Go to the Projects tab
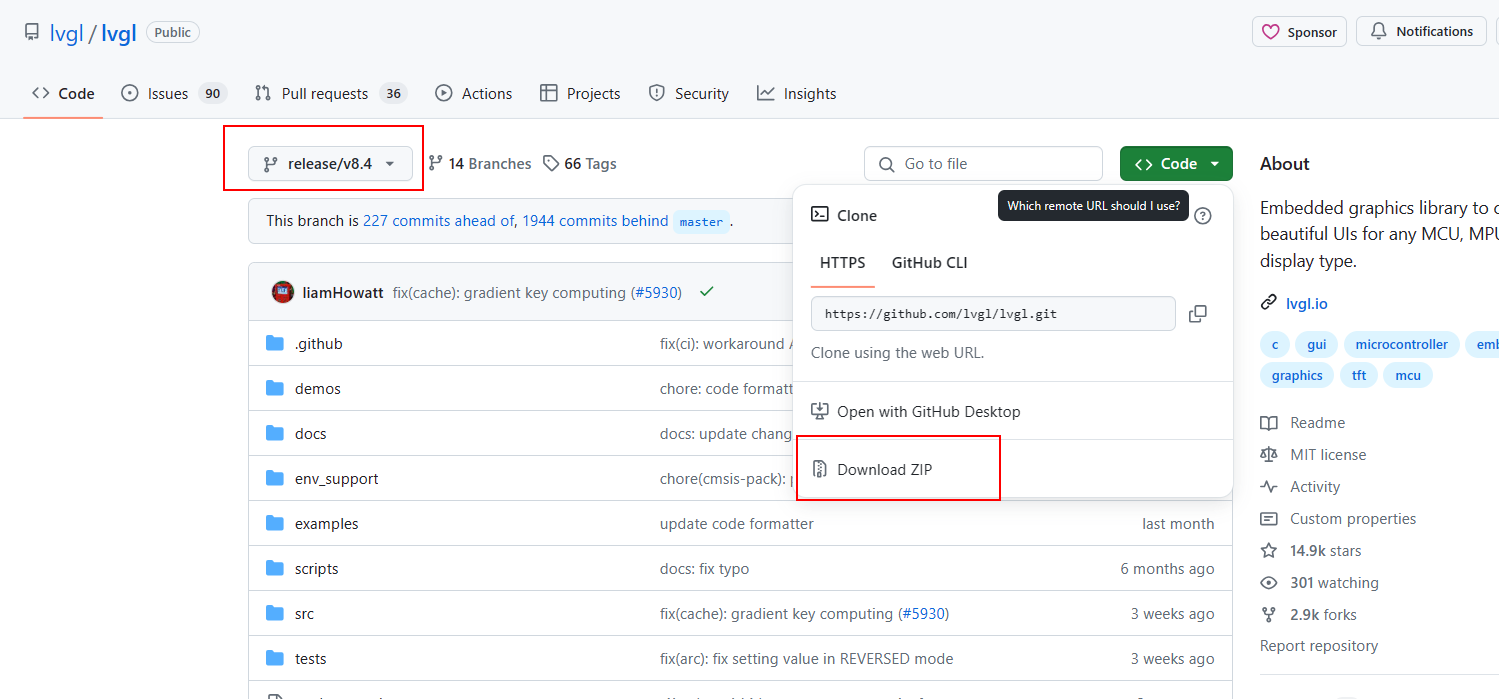Viewport: 1499px width, 699px height. pyautogui.click(x=580, y=94)
